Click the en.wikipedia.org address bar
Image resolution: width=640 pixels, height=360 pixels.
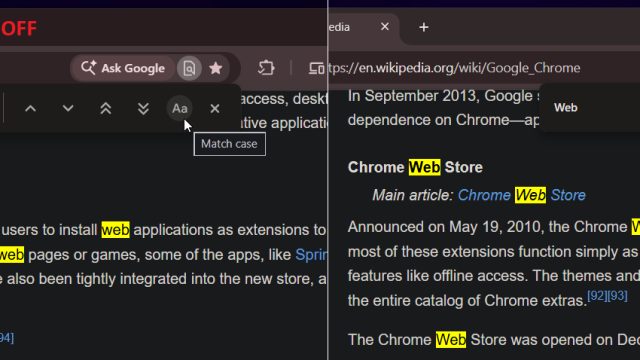[484, 68]
